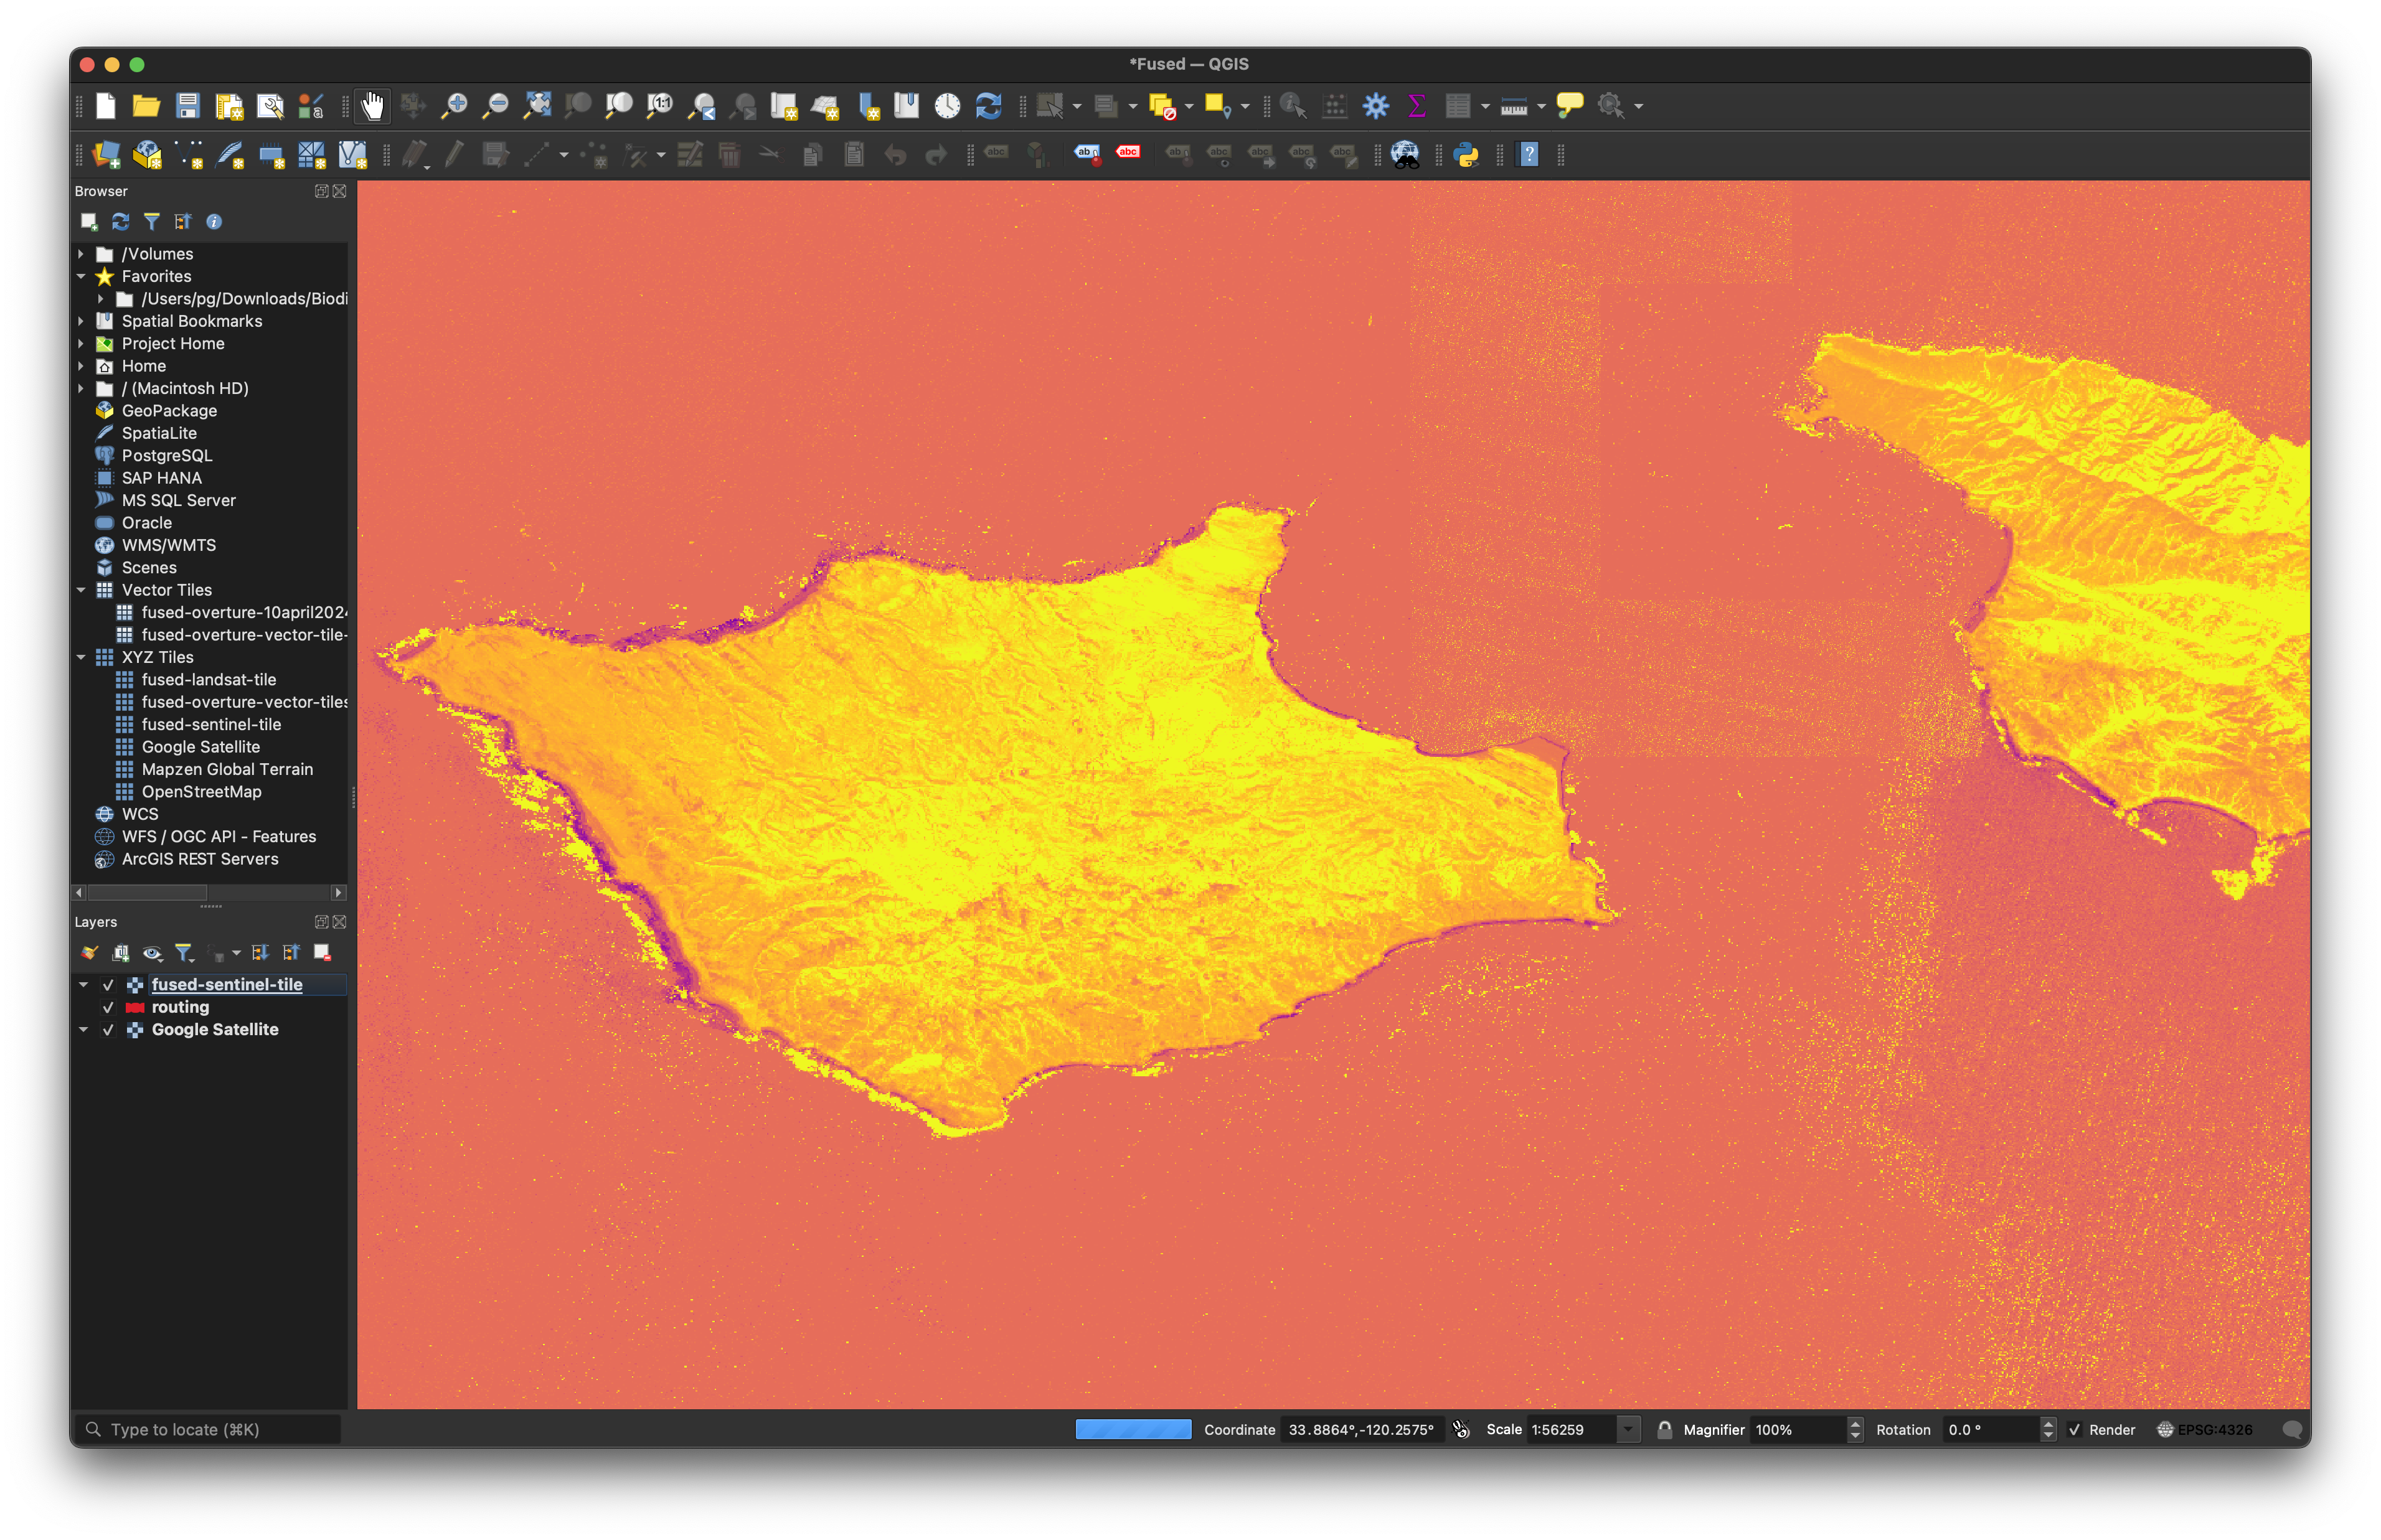
Task: Click the Refresh map canvas icon
Action: click(x=988, y=105)
